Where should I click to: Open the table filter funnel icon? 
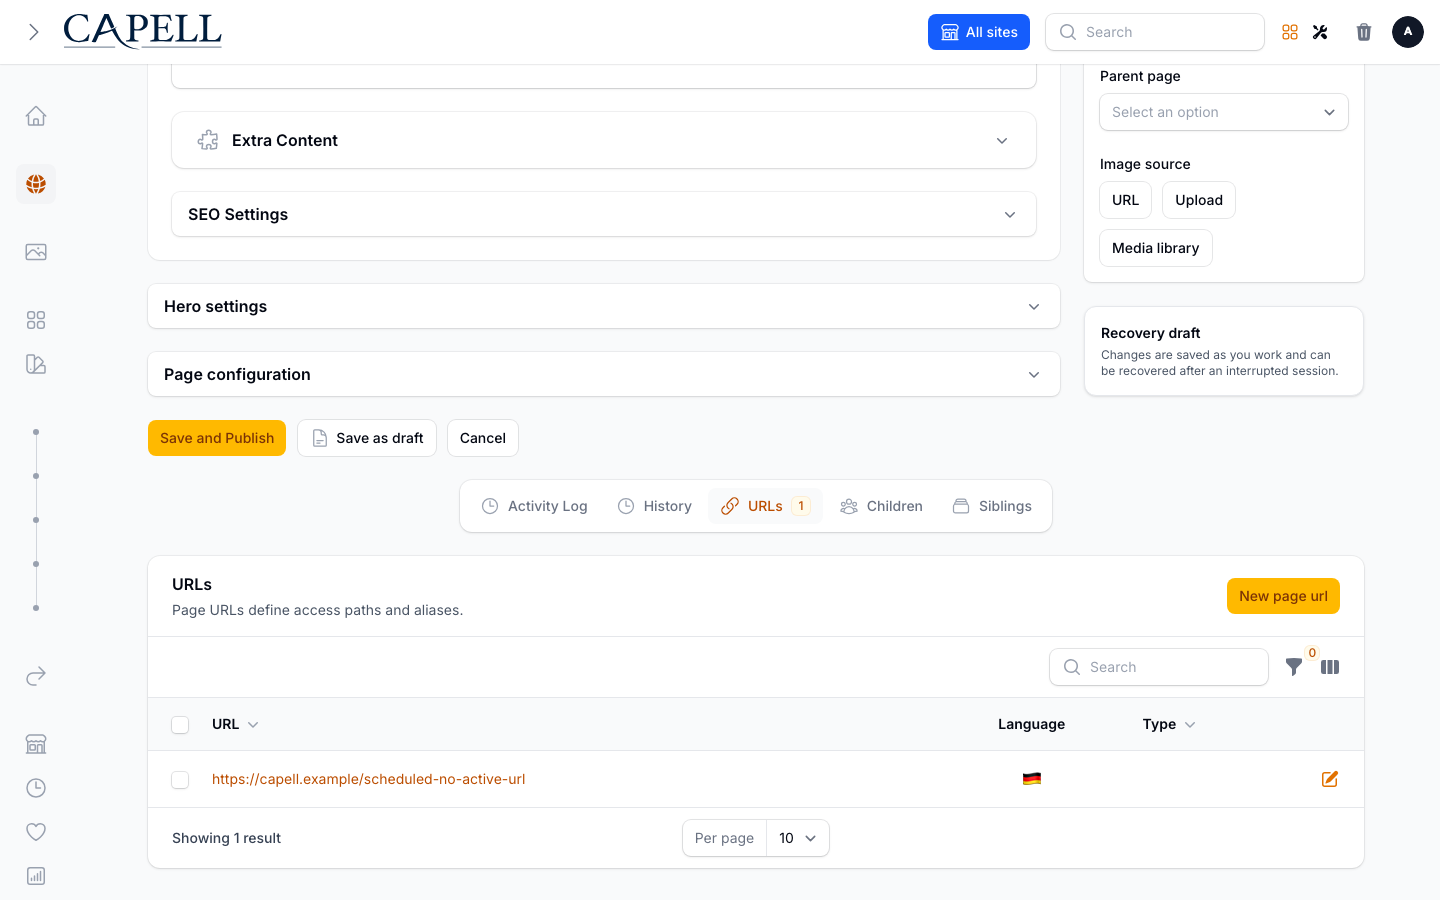pos(1294,667)
